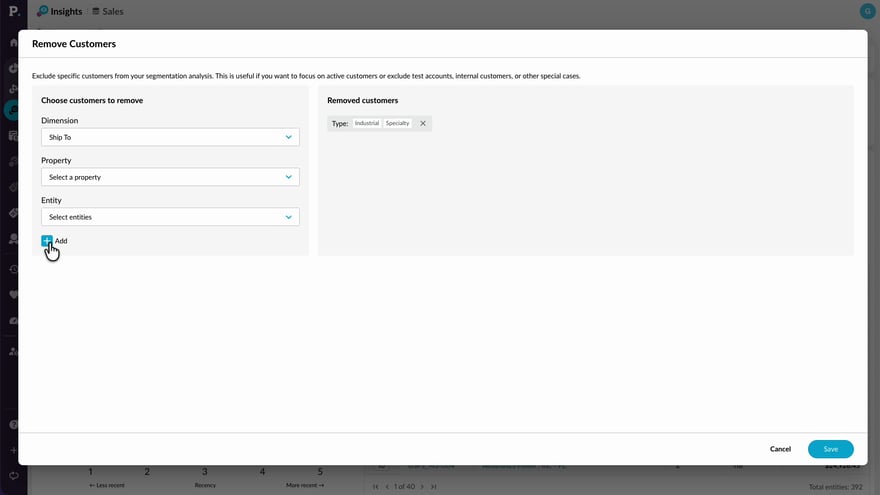Go to next page in background pagination
880x495 pixels.
(x=423, y=487)
